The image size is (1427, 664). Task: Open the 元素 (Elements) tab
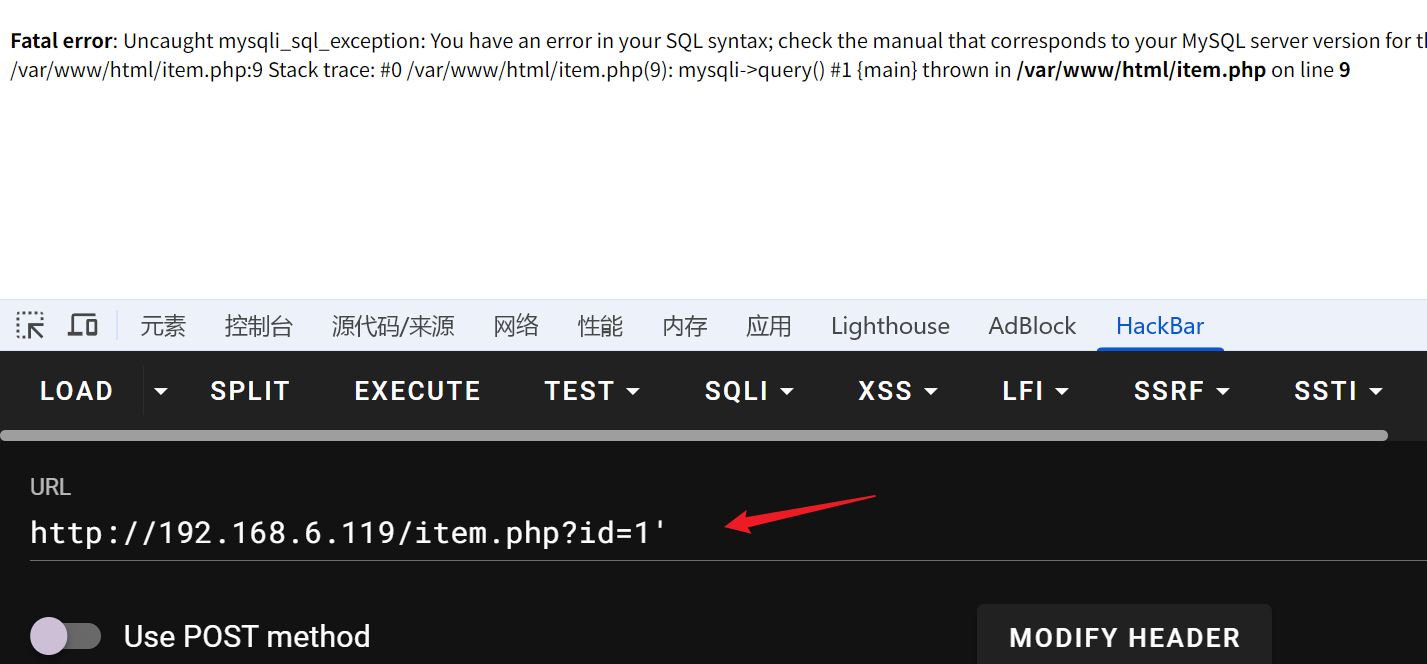coord(163,326)
